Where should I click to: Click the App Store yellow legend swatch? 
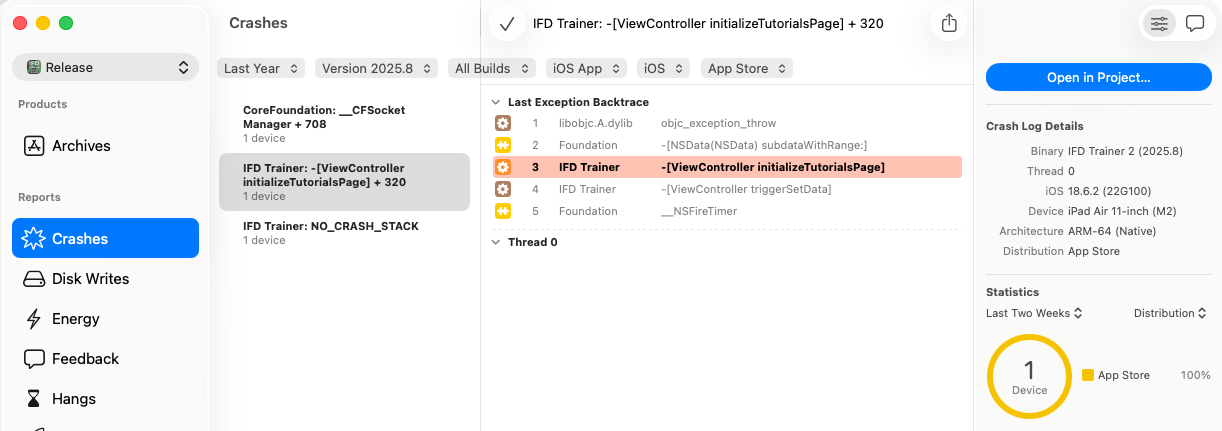pos(1088,375)
